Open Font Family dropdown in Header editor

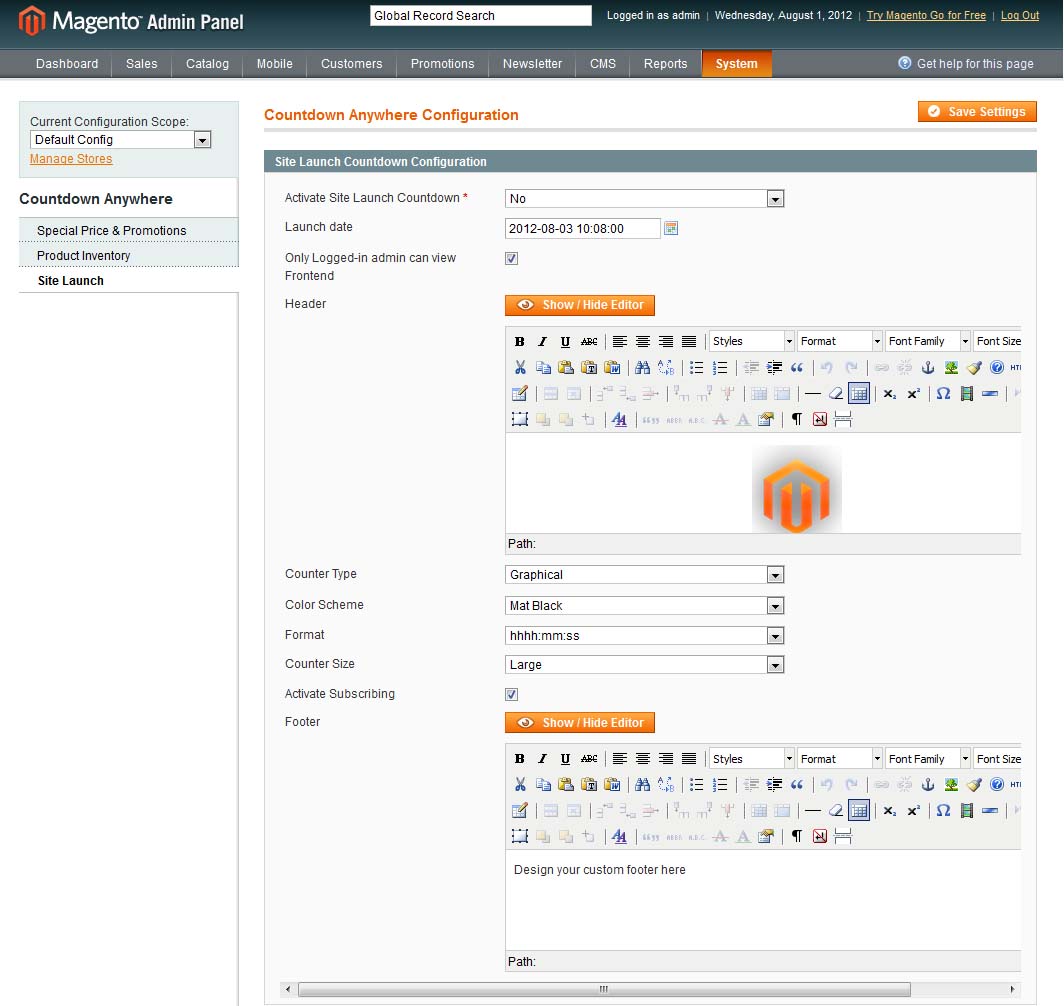928,341
